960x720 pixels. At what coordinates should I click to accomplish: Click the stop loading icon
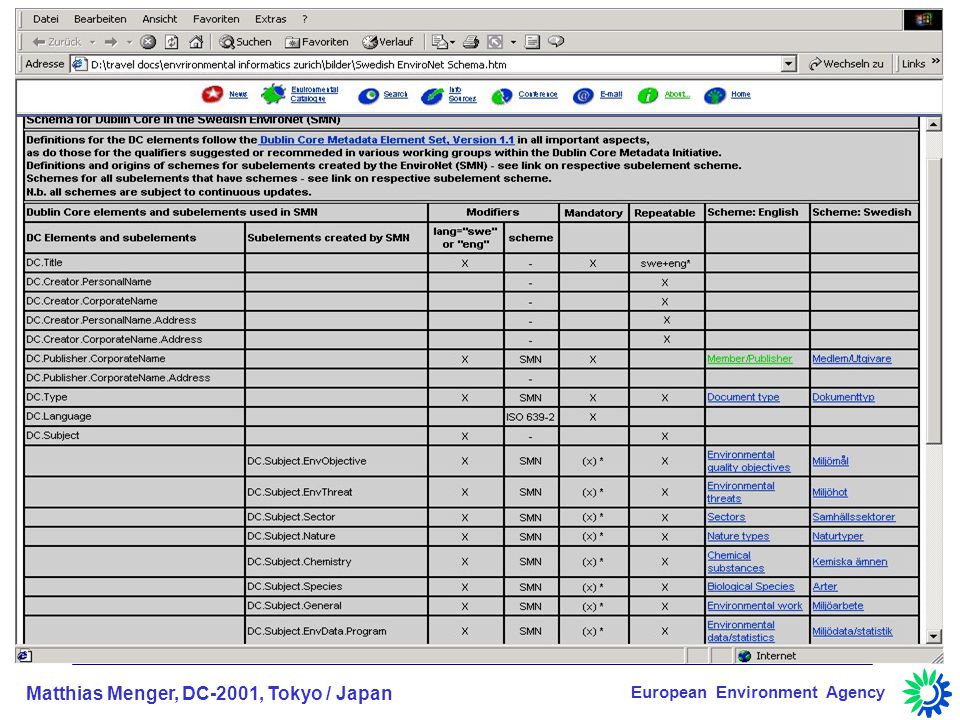click(148, 42)
